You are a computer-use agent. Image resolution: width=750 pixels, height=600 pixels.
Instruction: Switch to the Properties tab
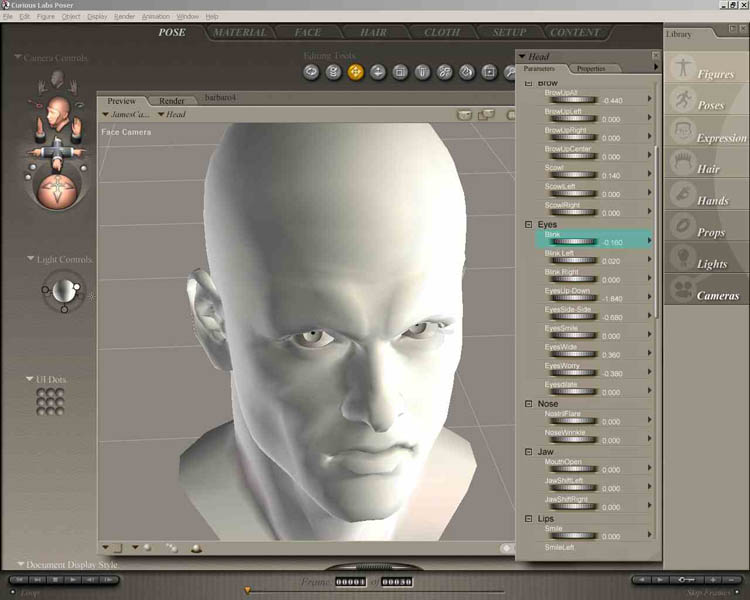click(591, 69)
